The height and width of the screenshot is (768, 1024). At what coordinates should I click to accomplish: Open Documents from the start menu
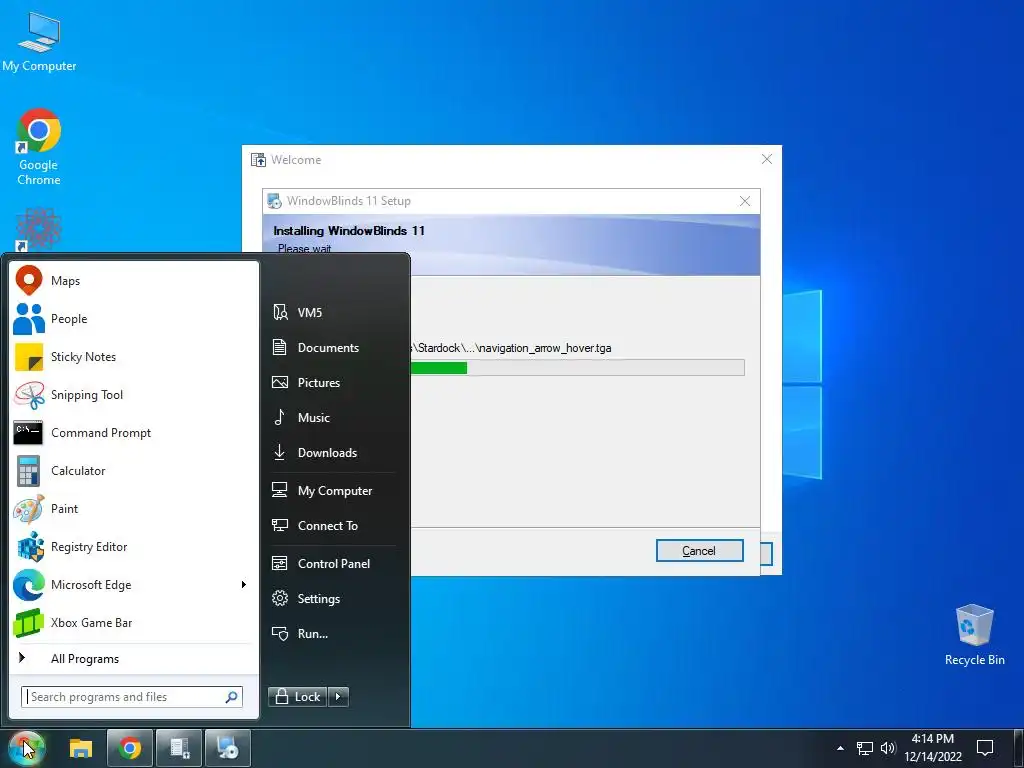coord(332,347)
